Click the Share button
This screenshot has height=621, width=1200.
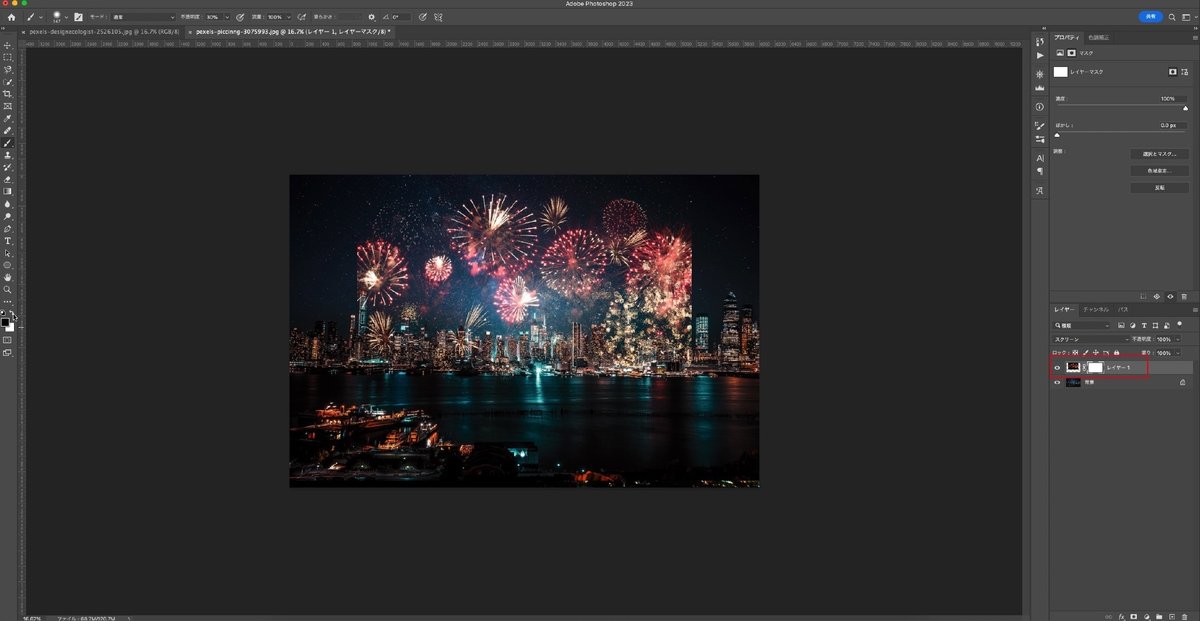point(1151,17)
